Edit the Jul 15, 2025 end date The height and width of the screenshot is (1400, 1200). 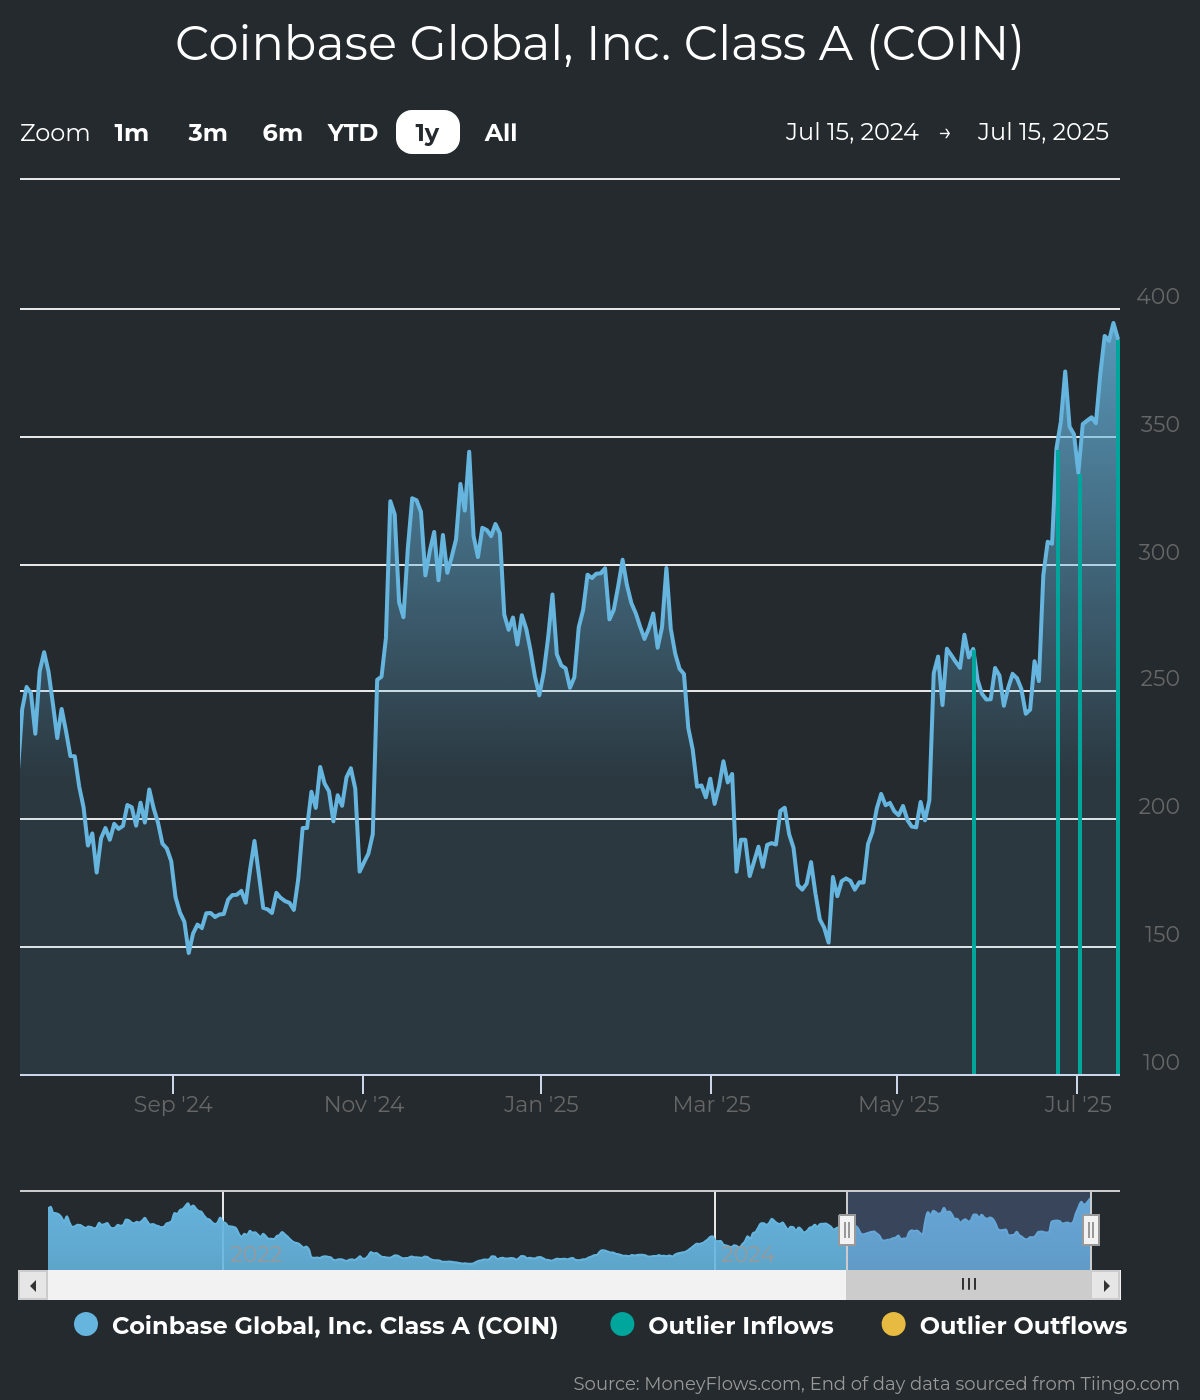pos(1043,132)
